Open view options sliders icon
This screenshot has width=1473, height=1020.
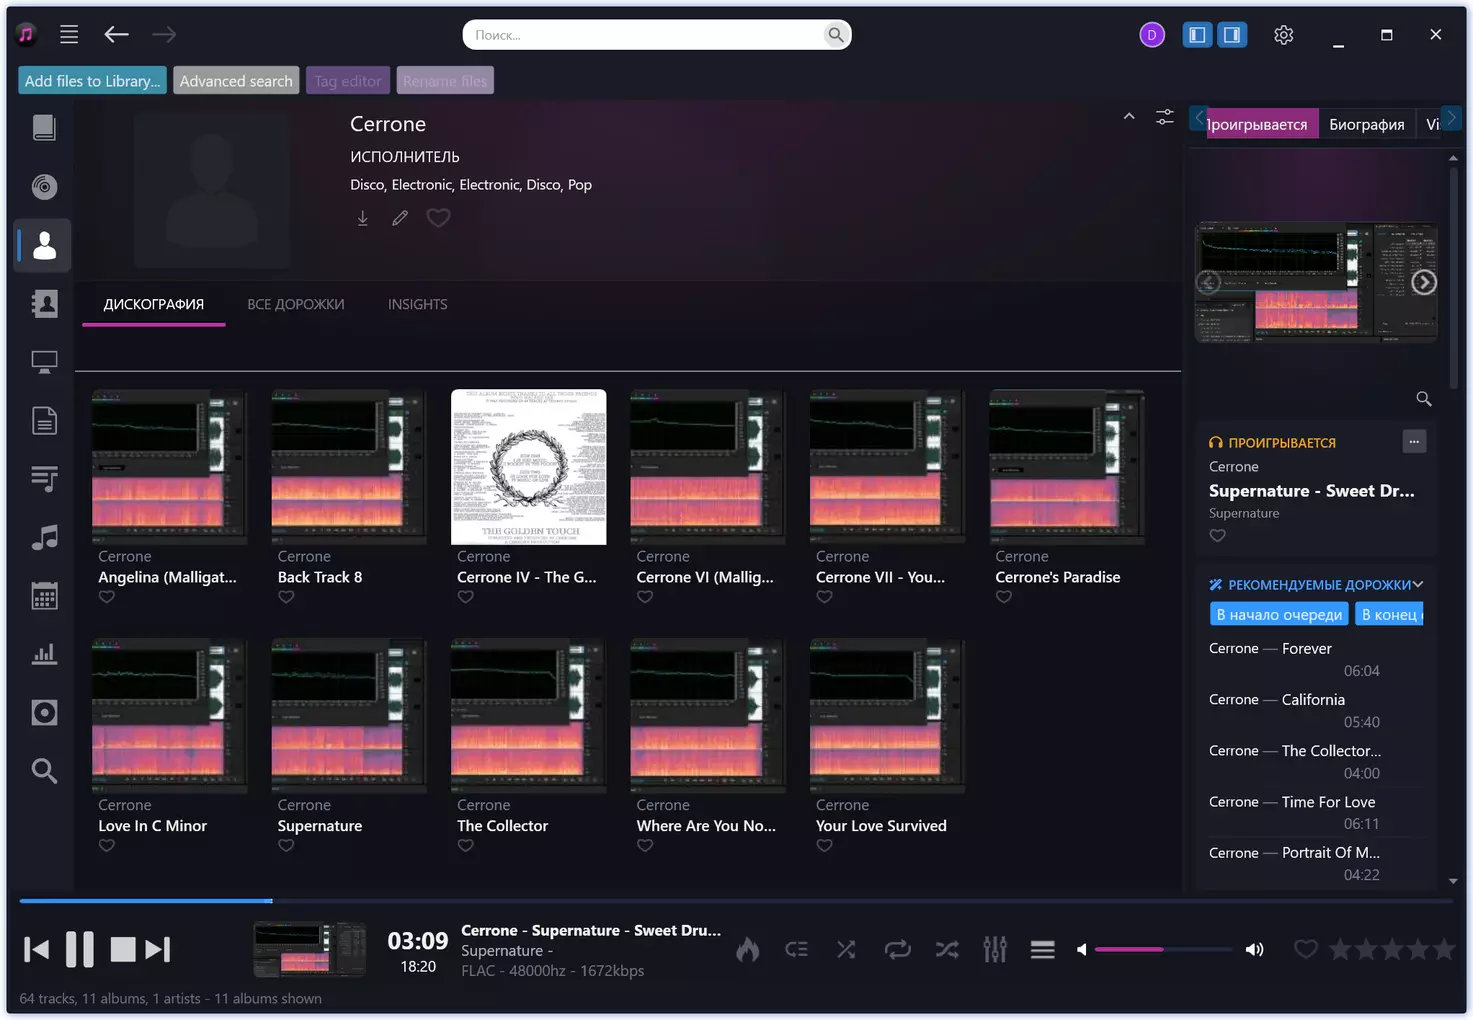coord(1165,117)
